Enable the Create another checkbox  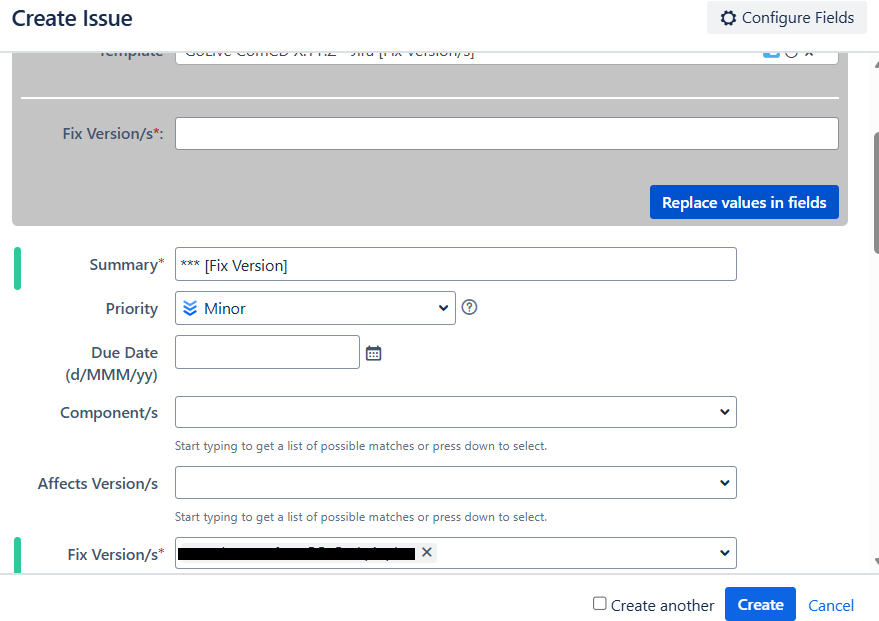601,604
